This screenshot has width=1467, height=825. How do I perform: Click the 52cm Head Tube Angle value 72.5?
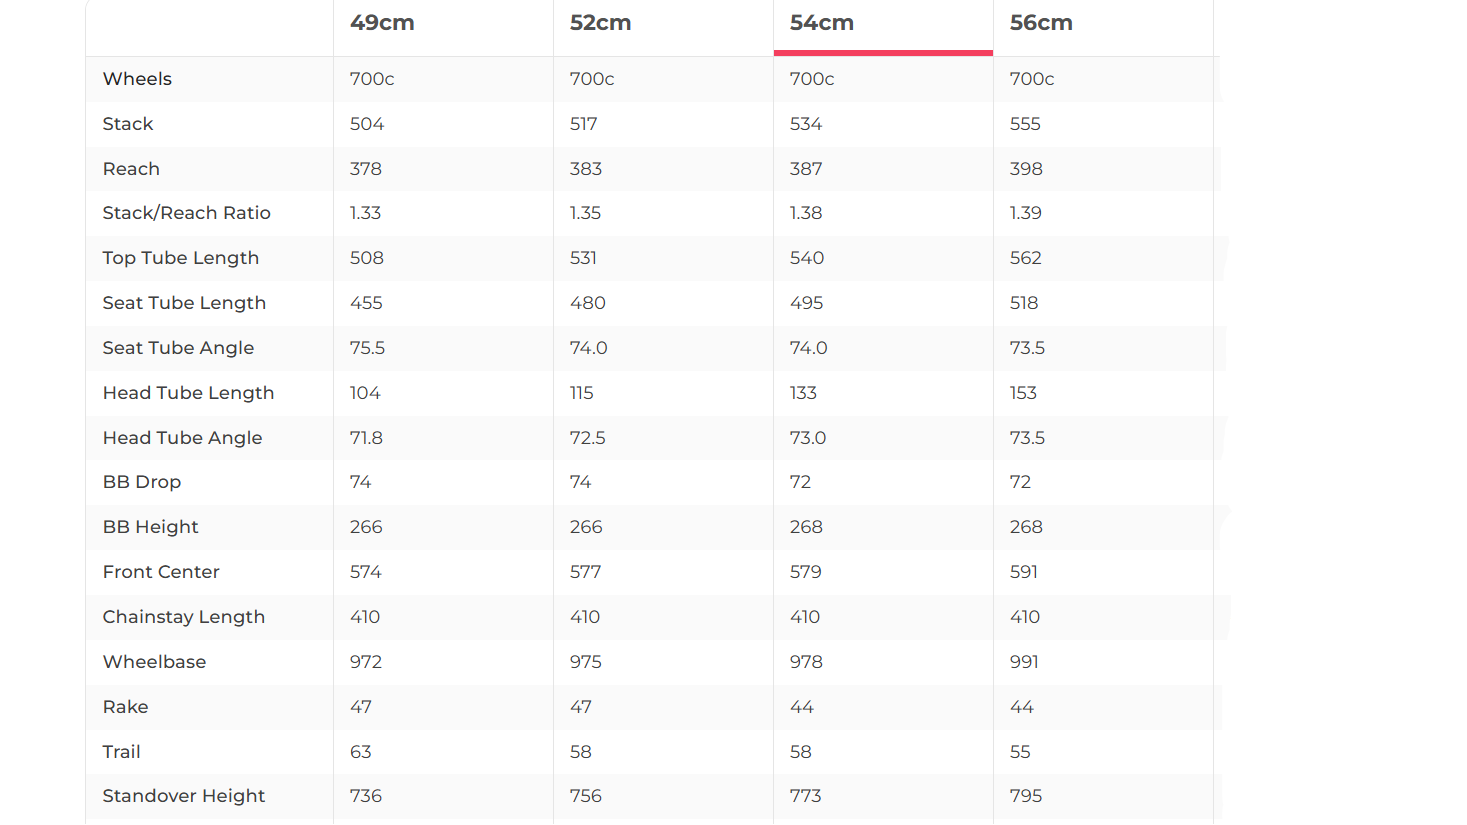pyautogui.click(x=587, y=438)
